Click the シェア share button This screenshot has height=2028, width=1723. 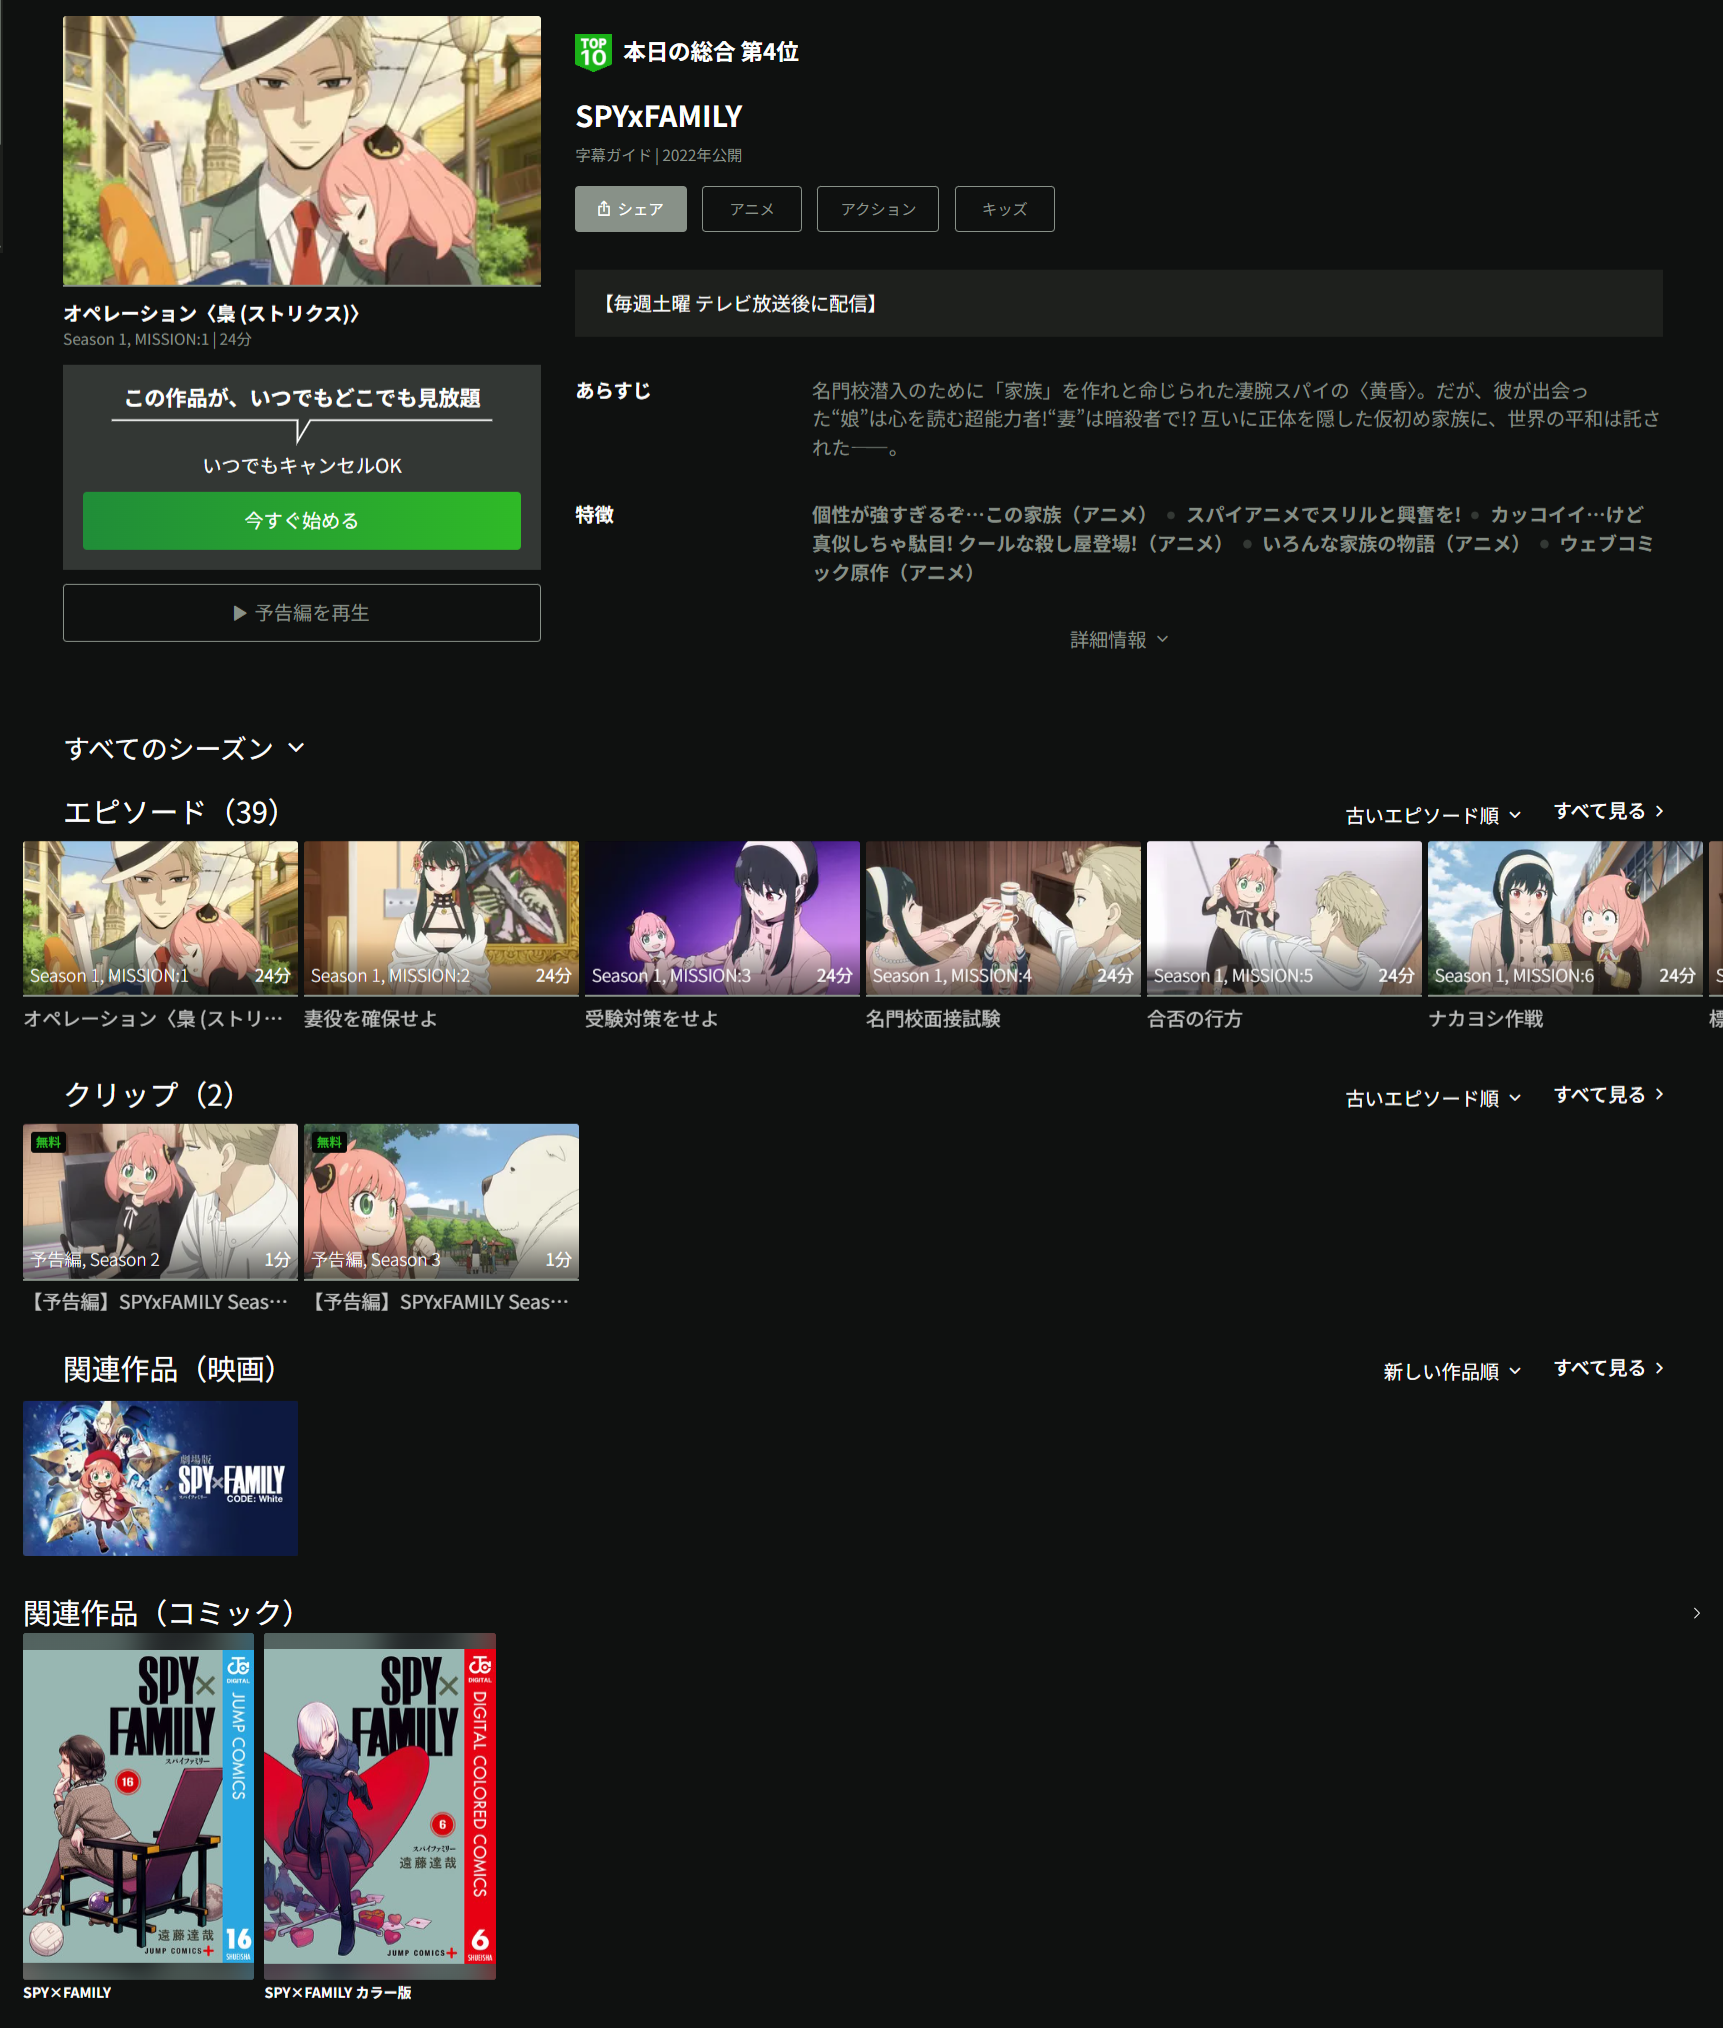tap(630, 209)
